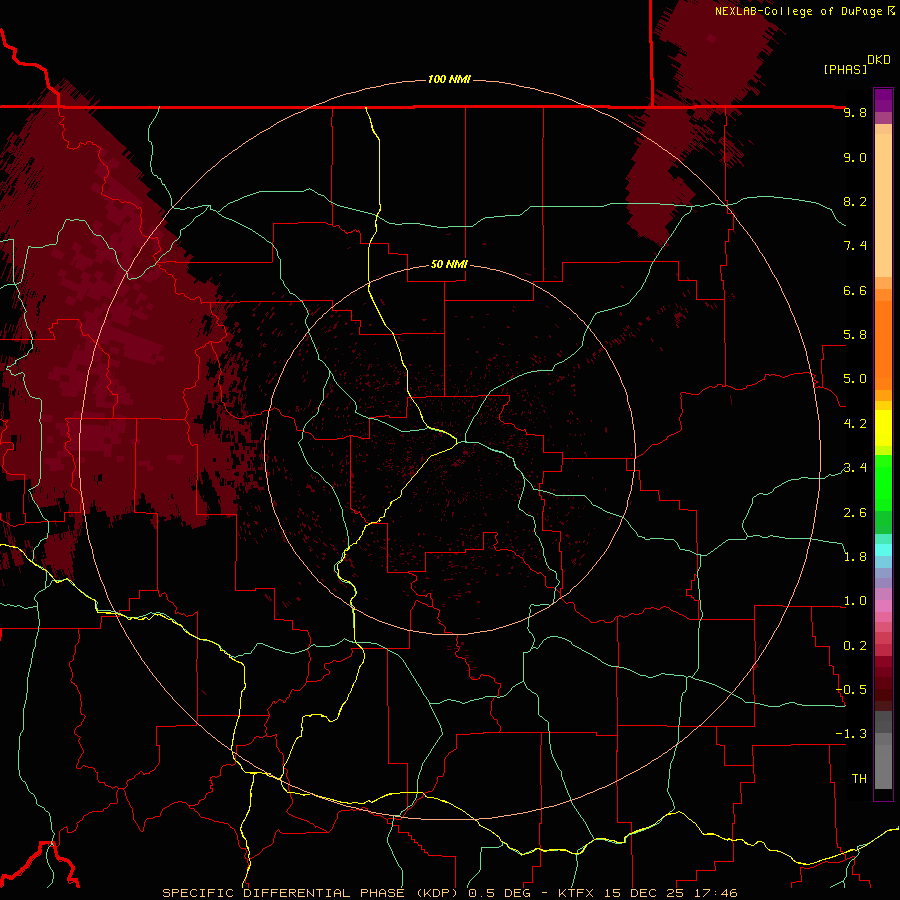Click the 9.8 color scale value
This screenshot has width=900, height=900.
click(855, 112)
